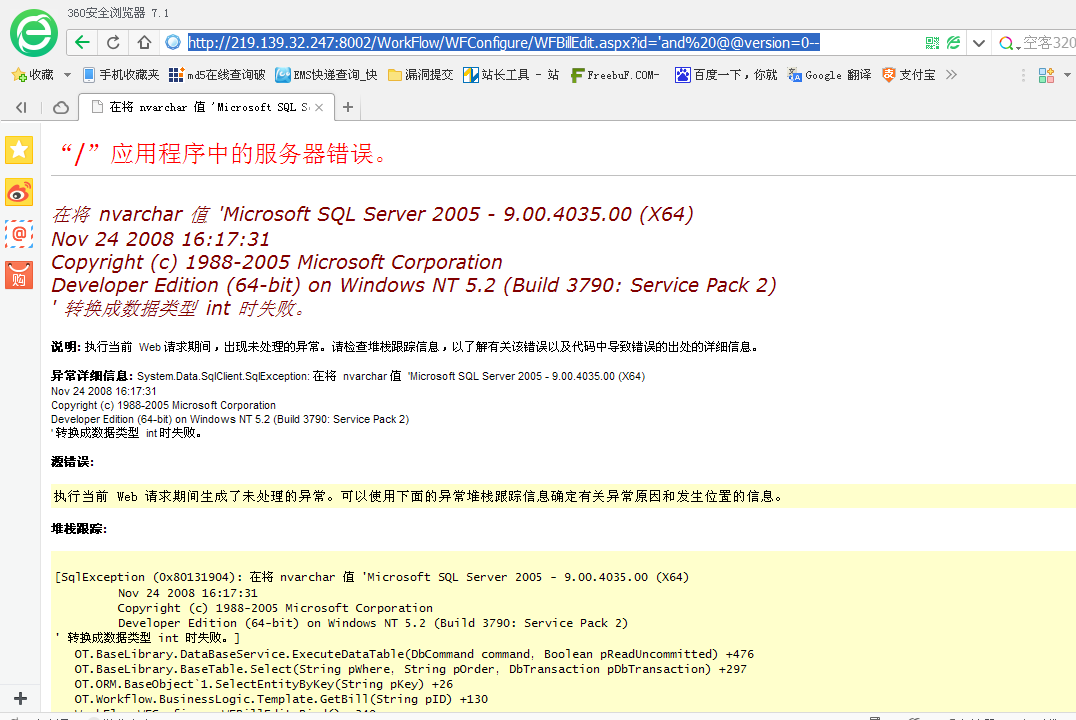Open the sidebar mail @ icon
Viewport: 1076px width, 720px height.
click(x=19, y=234)
